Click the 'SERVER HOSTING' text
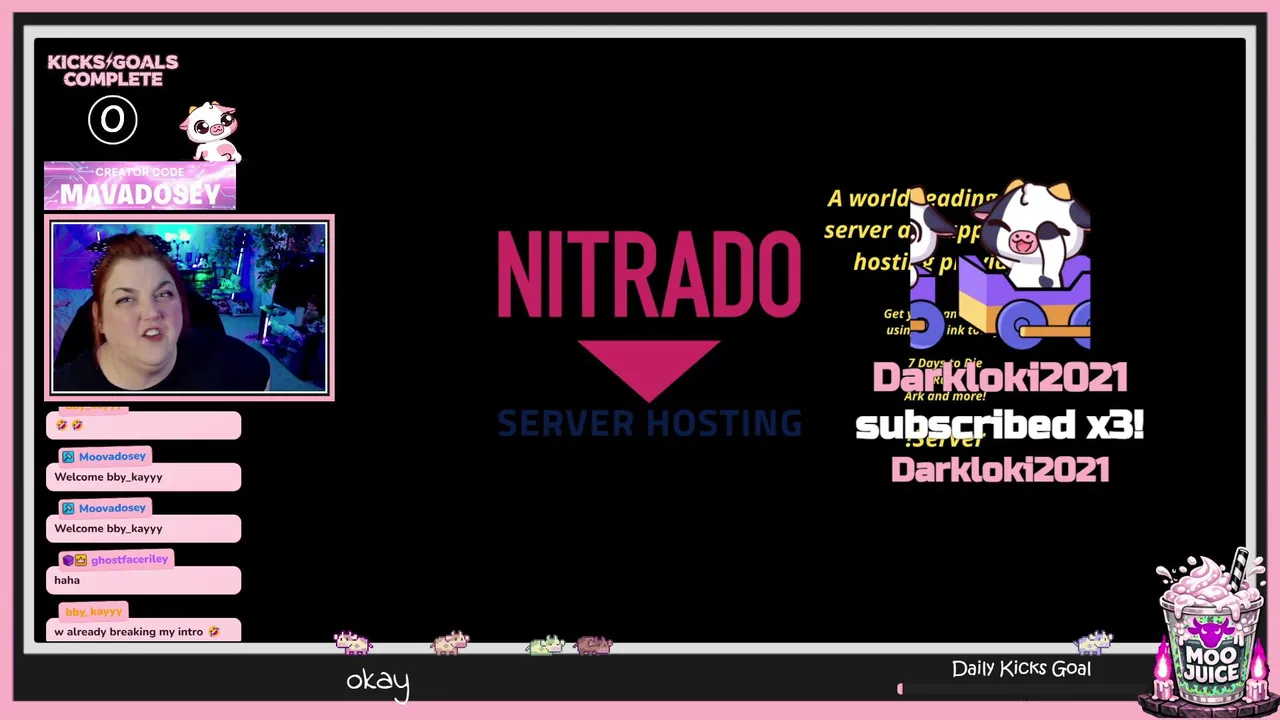 [649, 424]
